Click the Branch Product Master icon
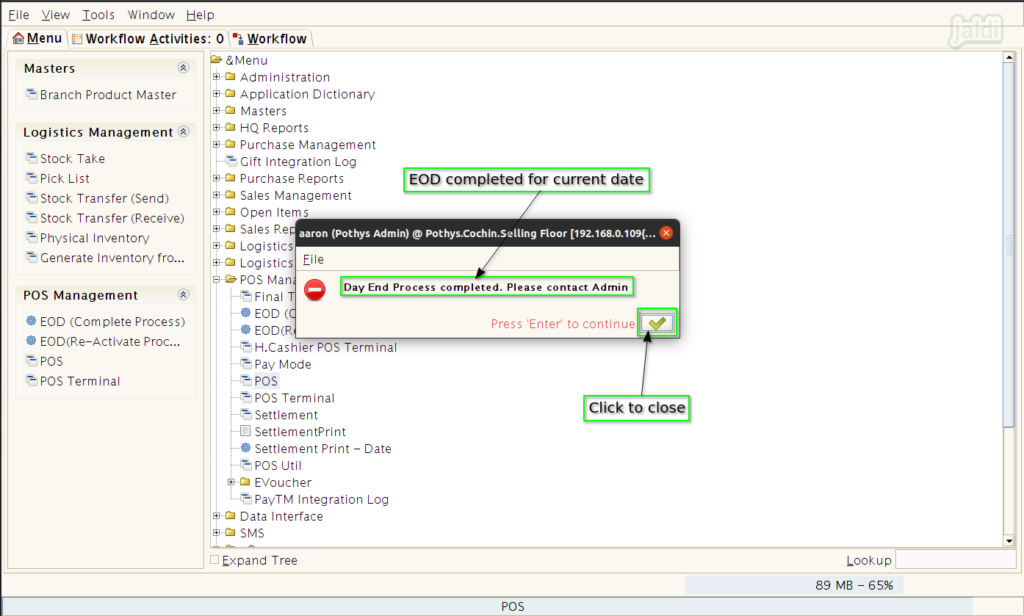 [x=31, y=94]
